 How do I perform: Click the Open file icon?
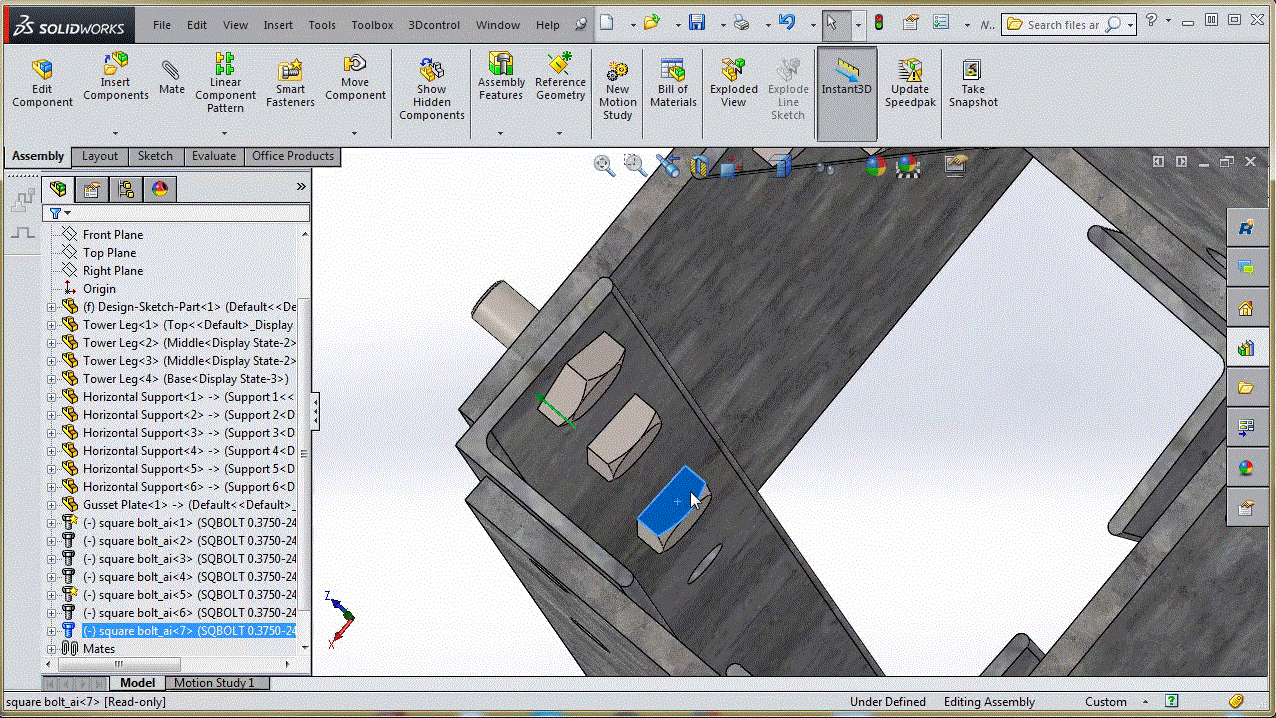[652, 23]
